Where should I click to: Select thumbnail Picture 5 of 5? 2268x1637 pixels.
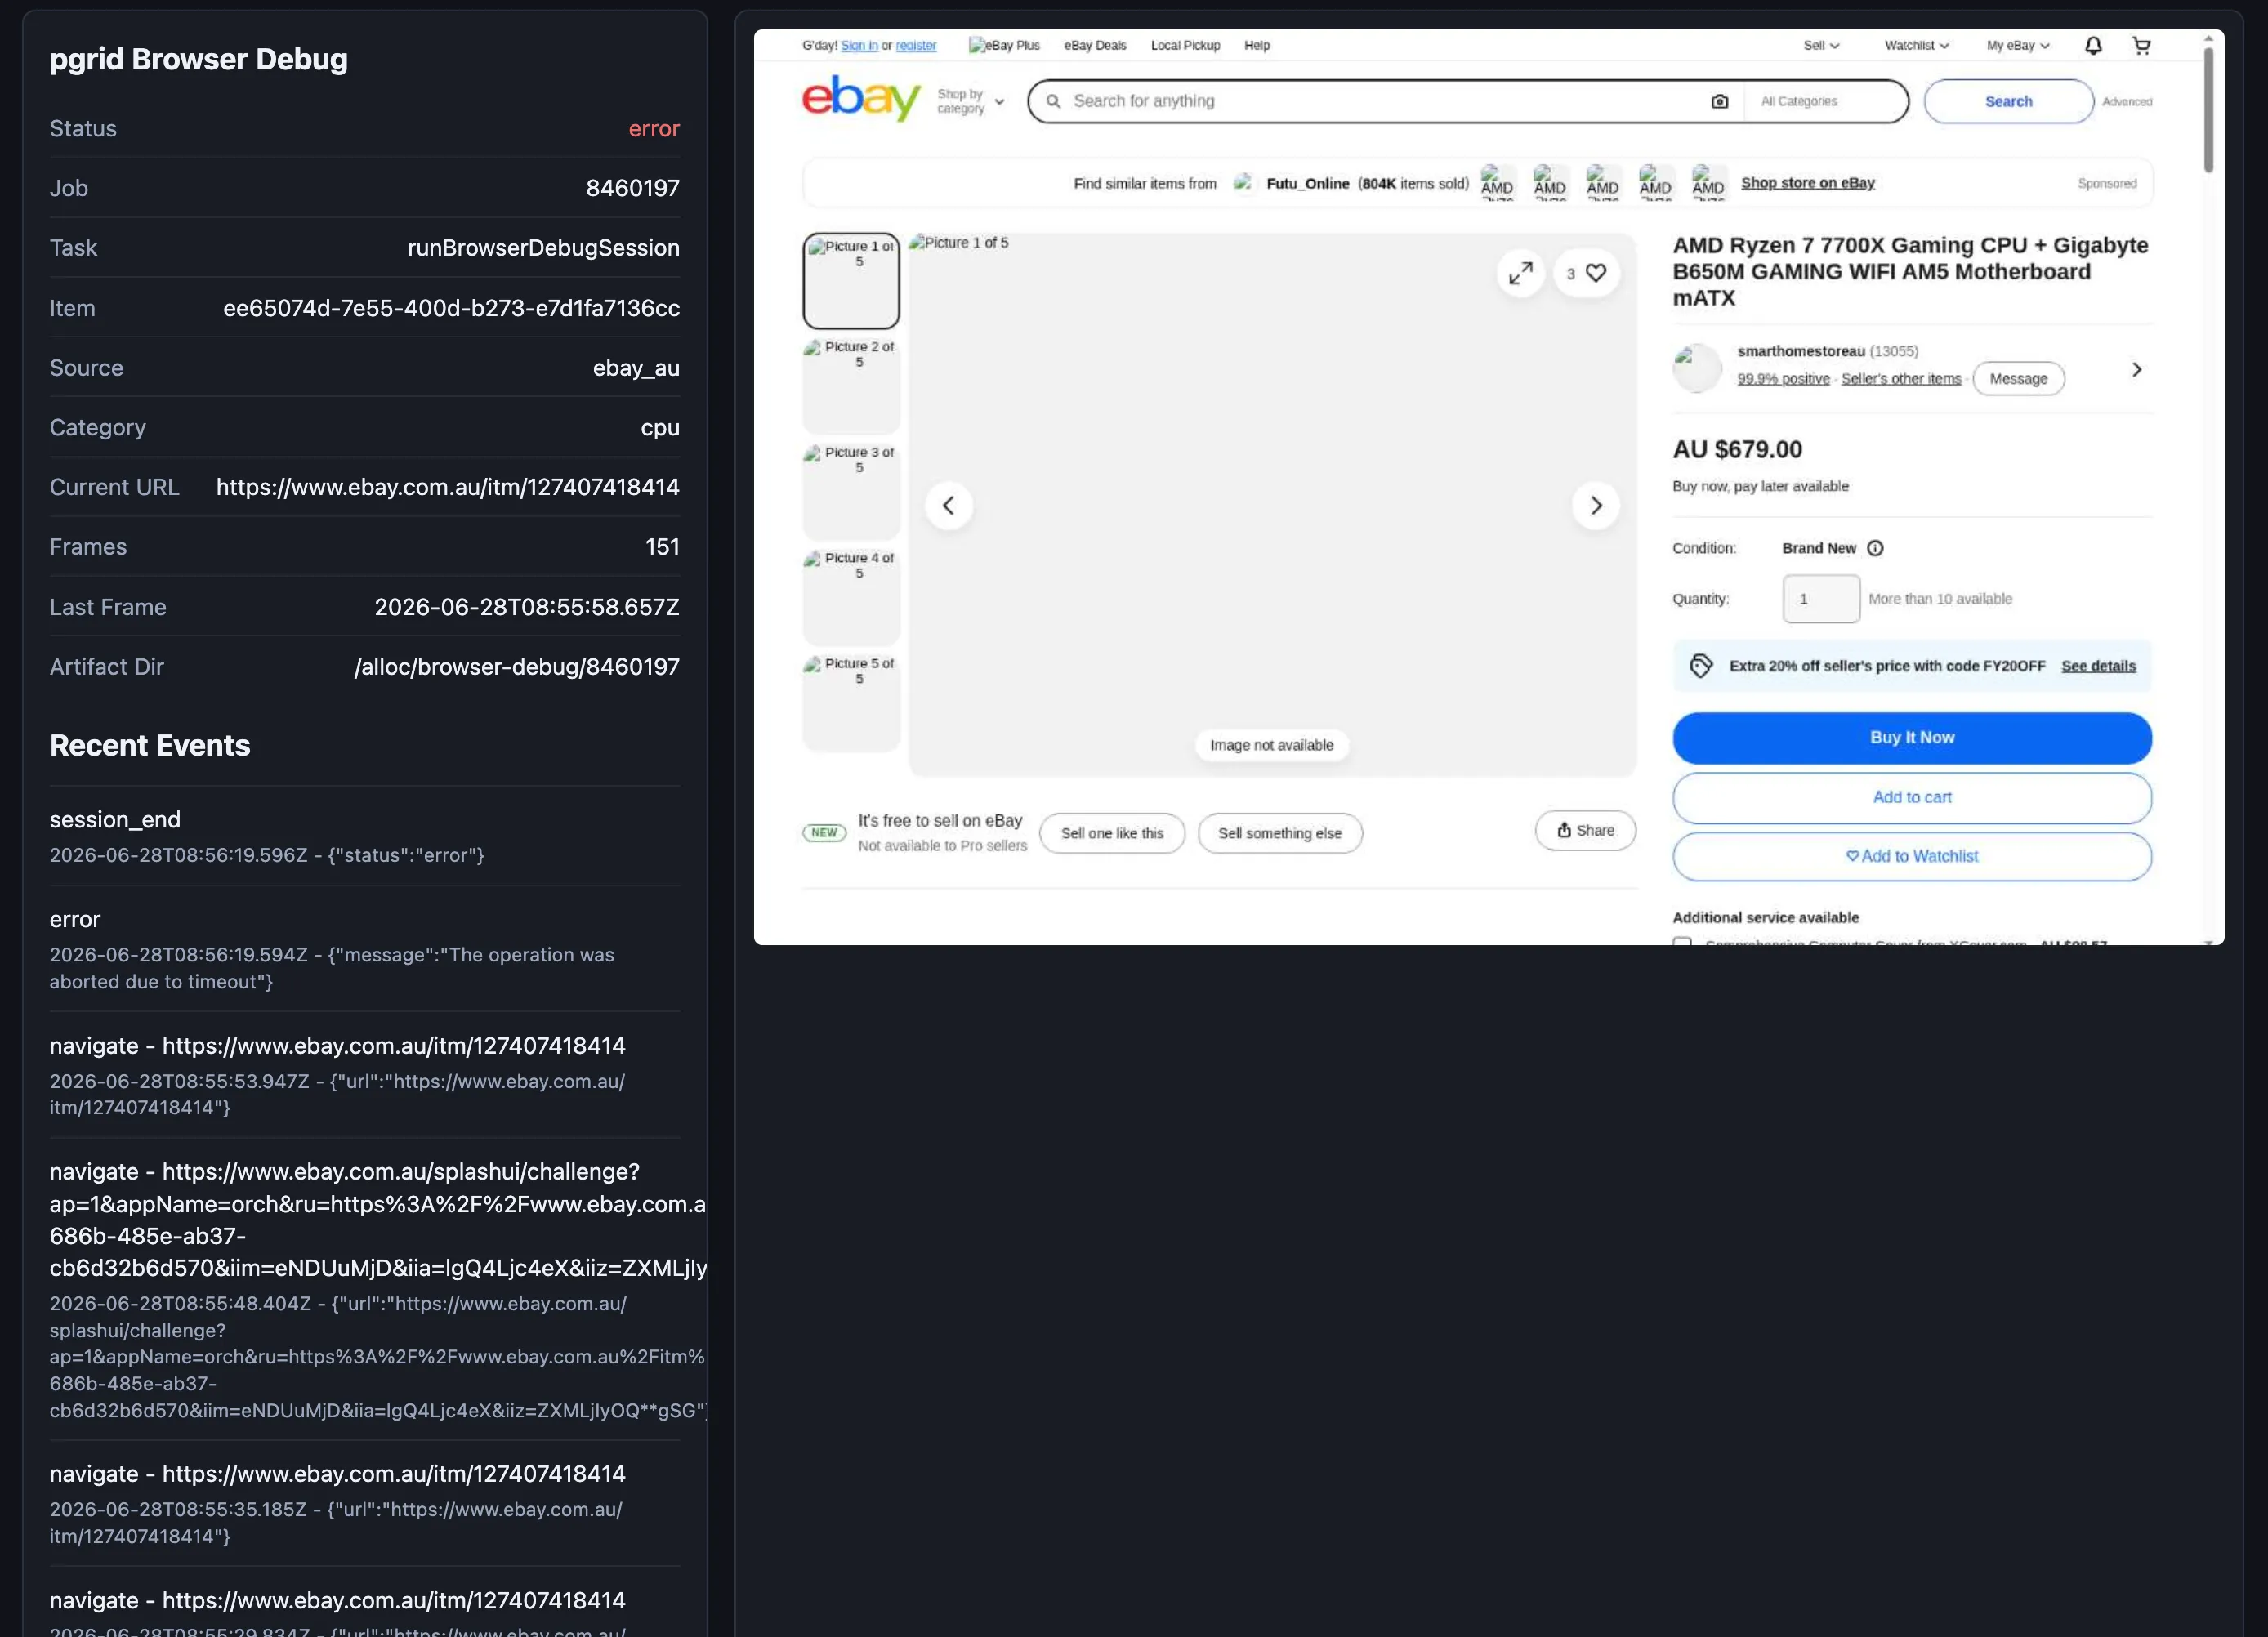coord(851,703)
